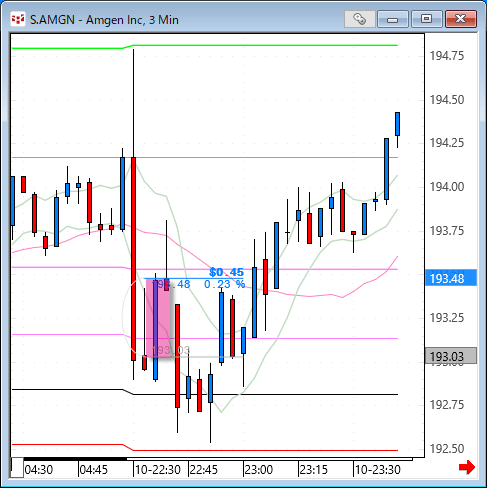Maximize the AMGN chart window
Screen dimensions: 487x488
[426, 19]
